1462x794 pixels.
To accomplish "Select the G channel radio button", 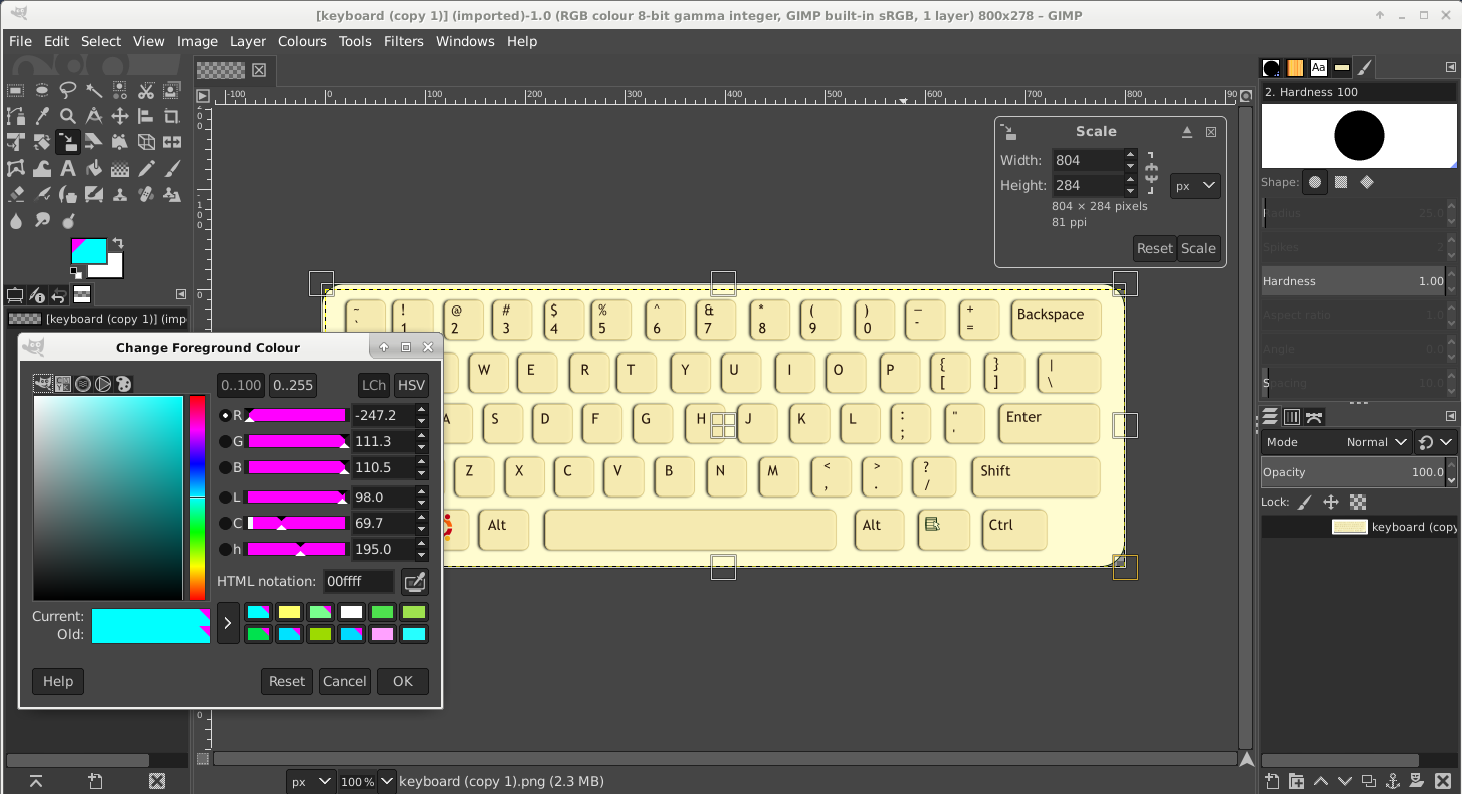I will pyautogui.click(x=225, y=441).
